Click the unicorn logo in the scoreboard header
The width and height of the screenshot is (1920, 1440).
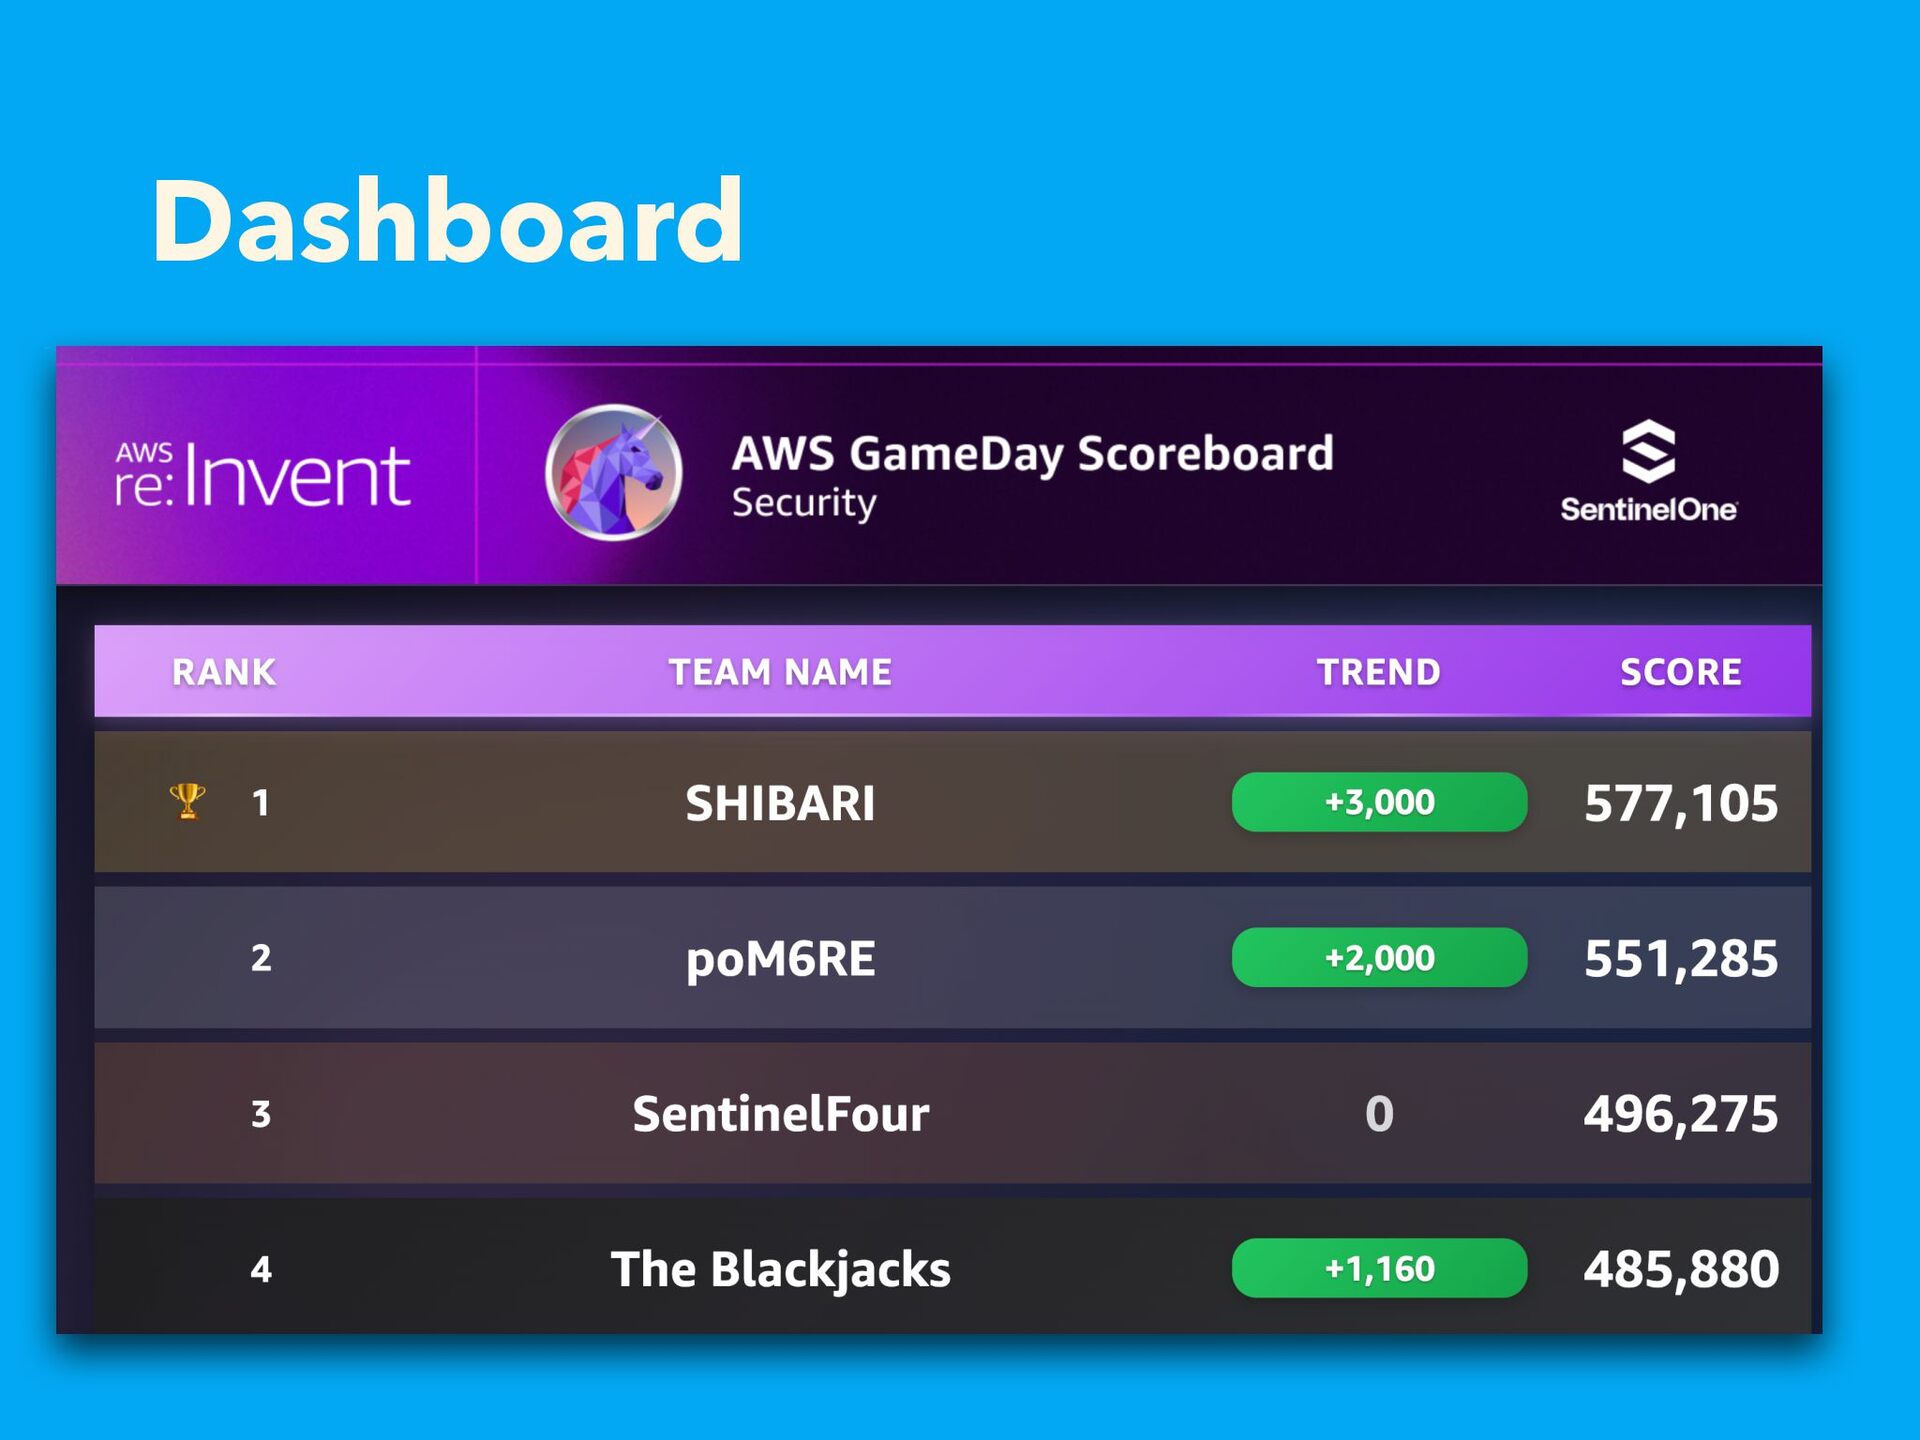(613, 472)
